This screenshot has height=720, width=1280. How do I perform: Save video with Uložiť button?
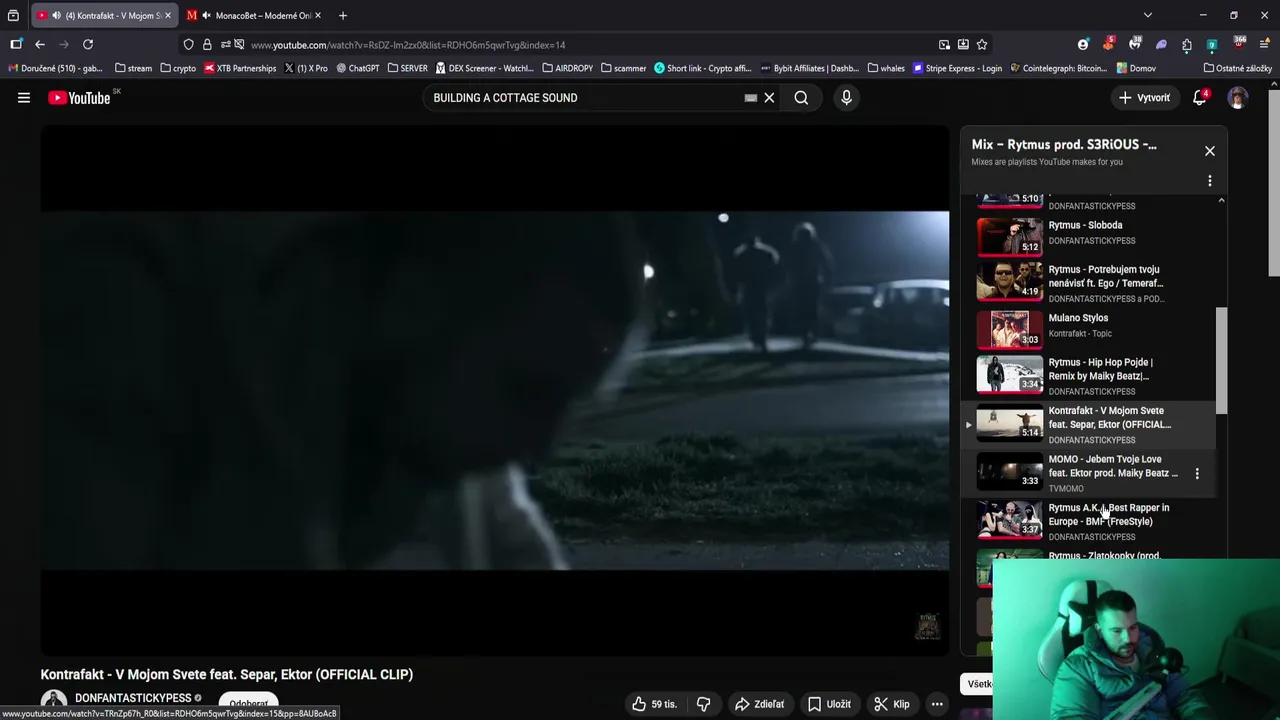pyautogui.click(x=829, y=704)
